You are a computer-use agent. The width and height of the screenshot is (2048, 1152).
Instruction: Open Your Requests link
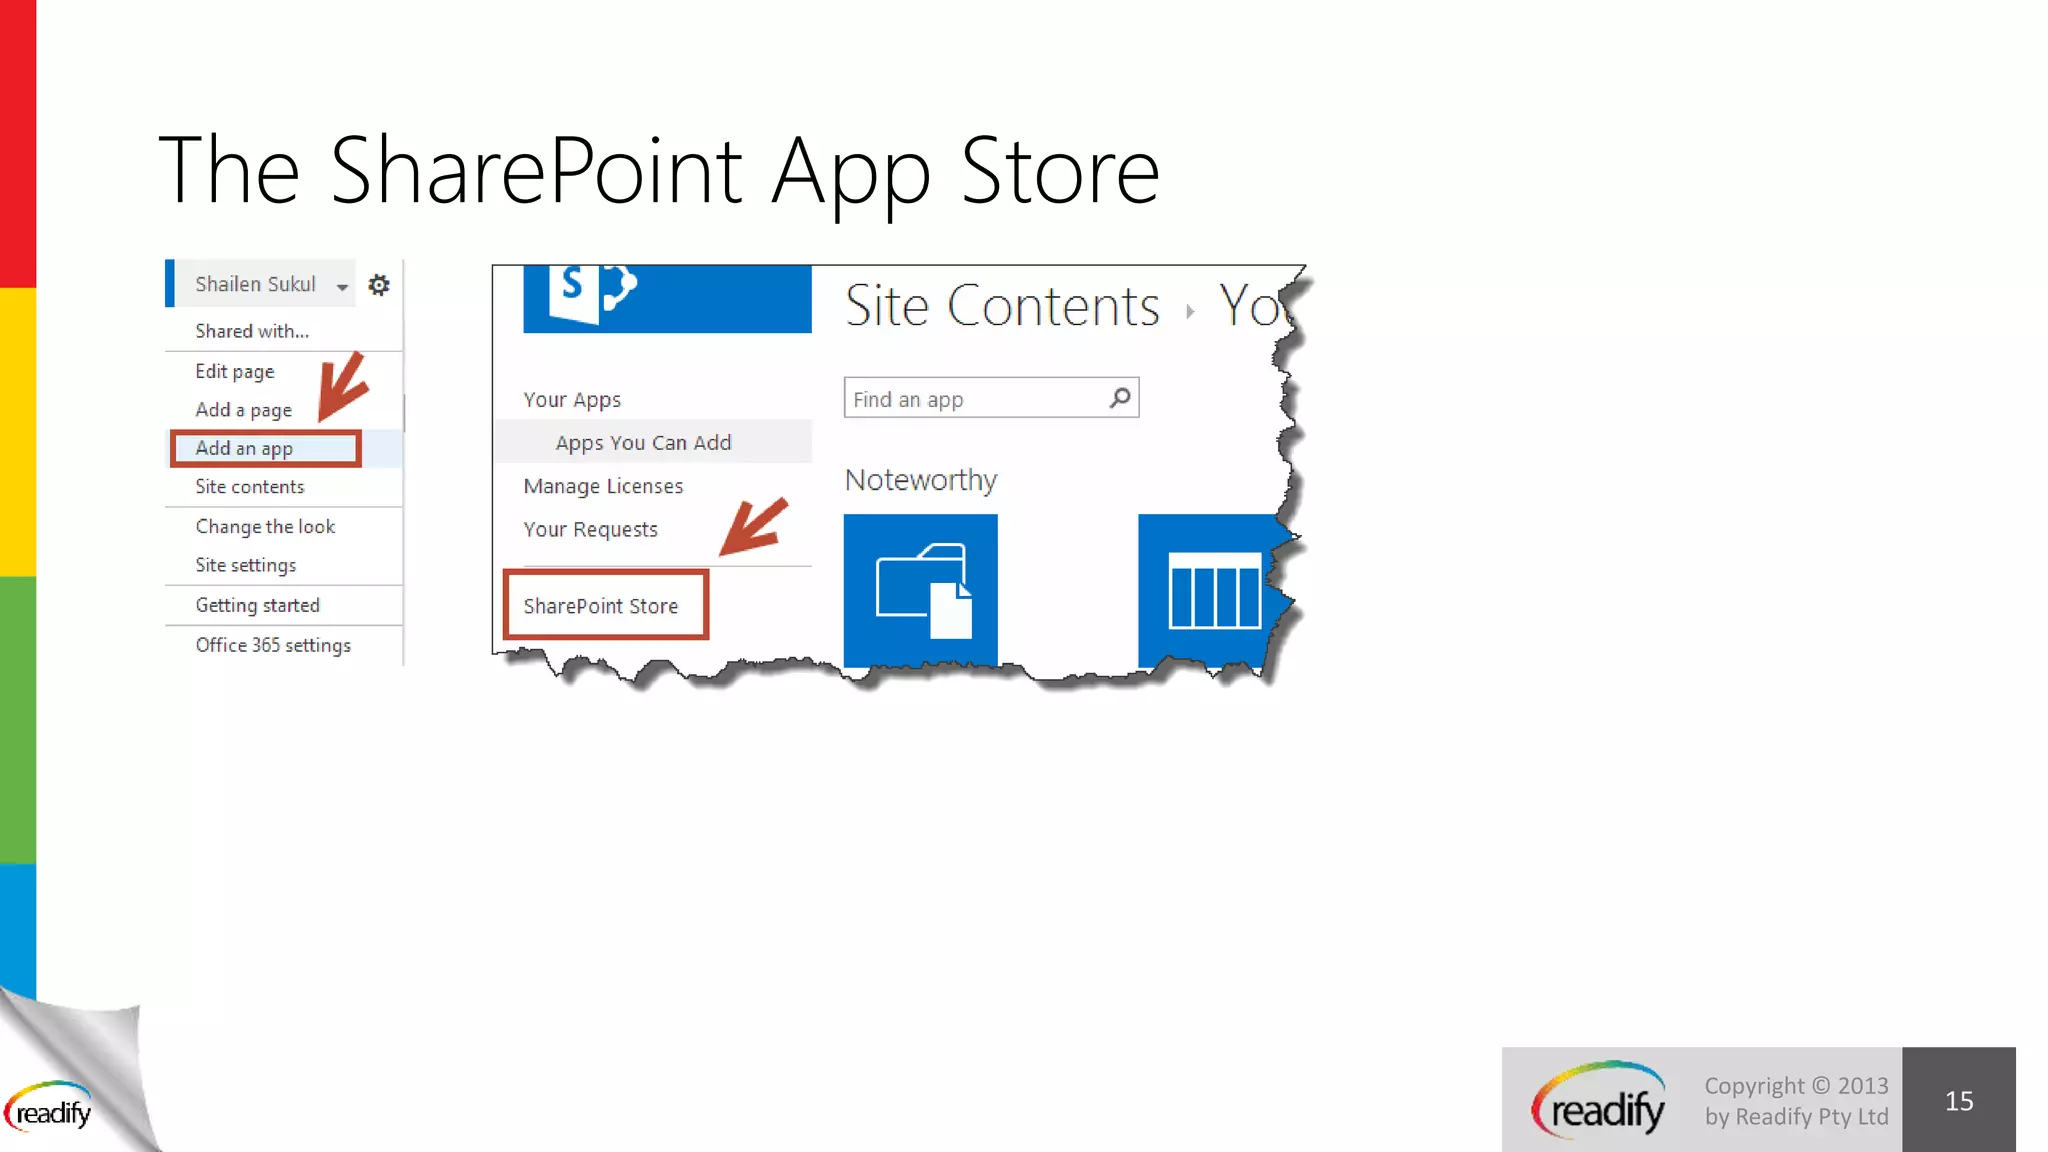pos(590,530)
